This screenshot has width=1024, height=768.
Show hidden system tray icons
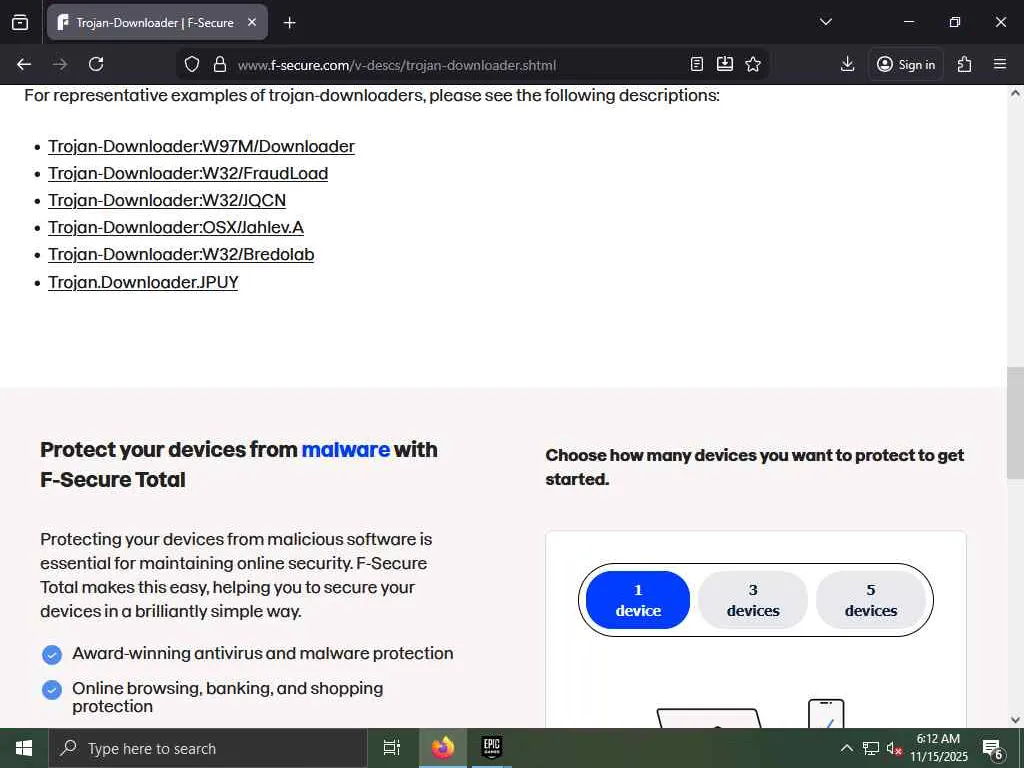tap(846, 748)
